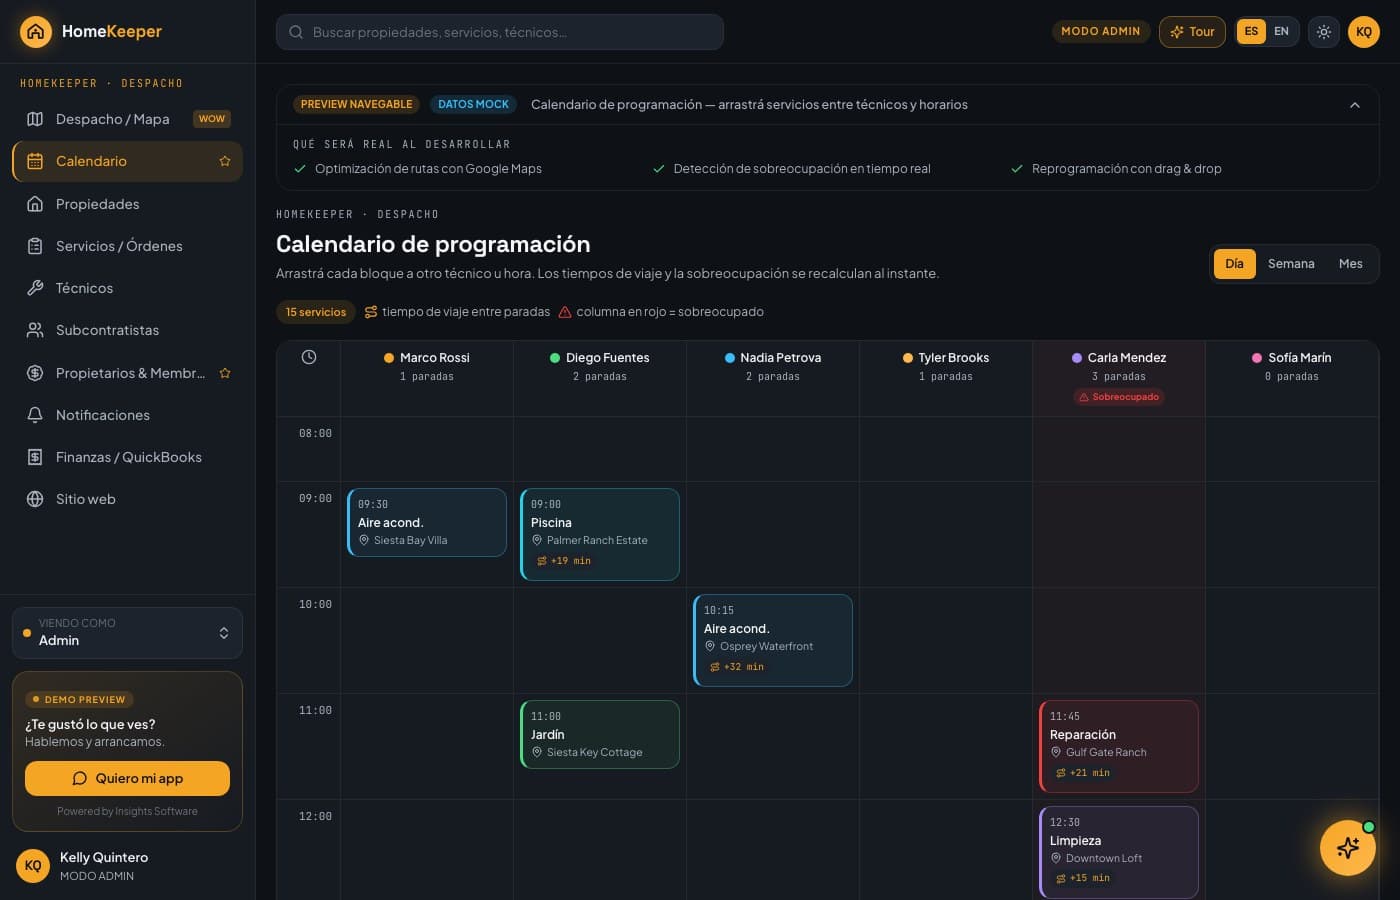Click the HomeKeeper house logo icon
This screenshot has height=900, width=1400.
coord(36,32)
